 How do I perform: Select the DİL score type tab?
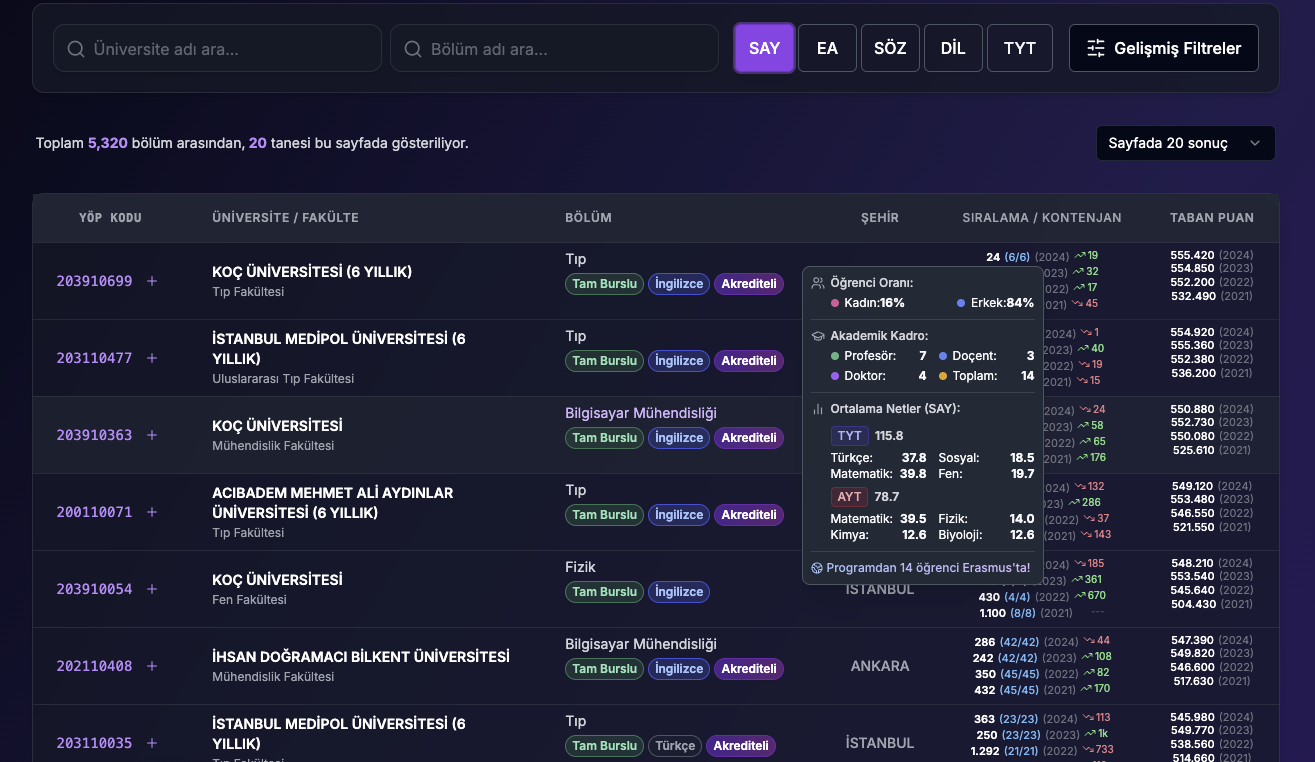(x=953, y=48)
